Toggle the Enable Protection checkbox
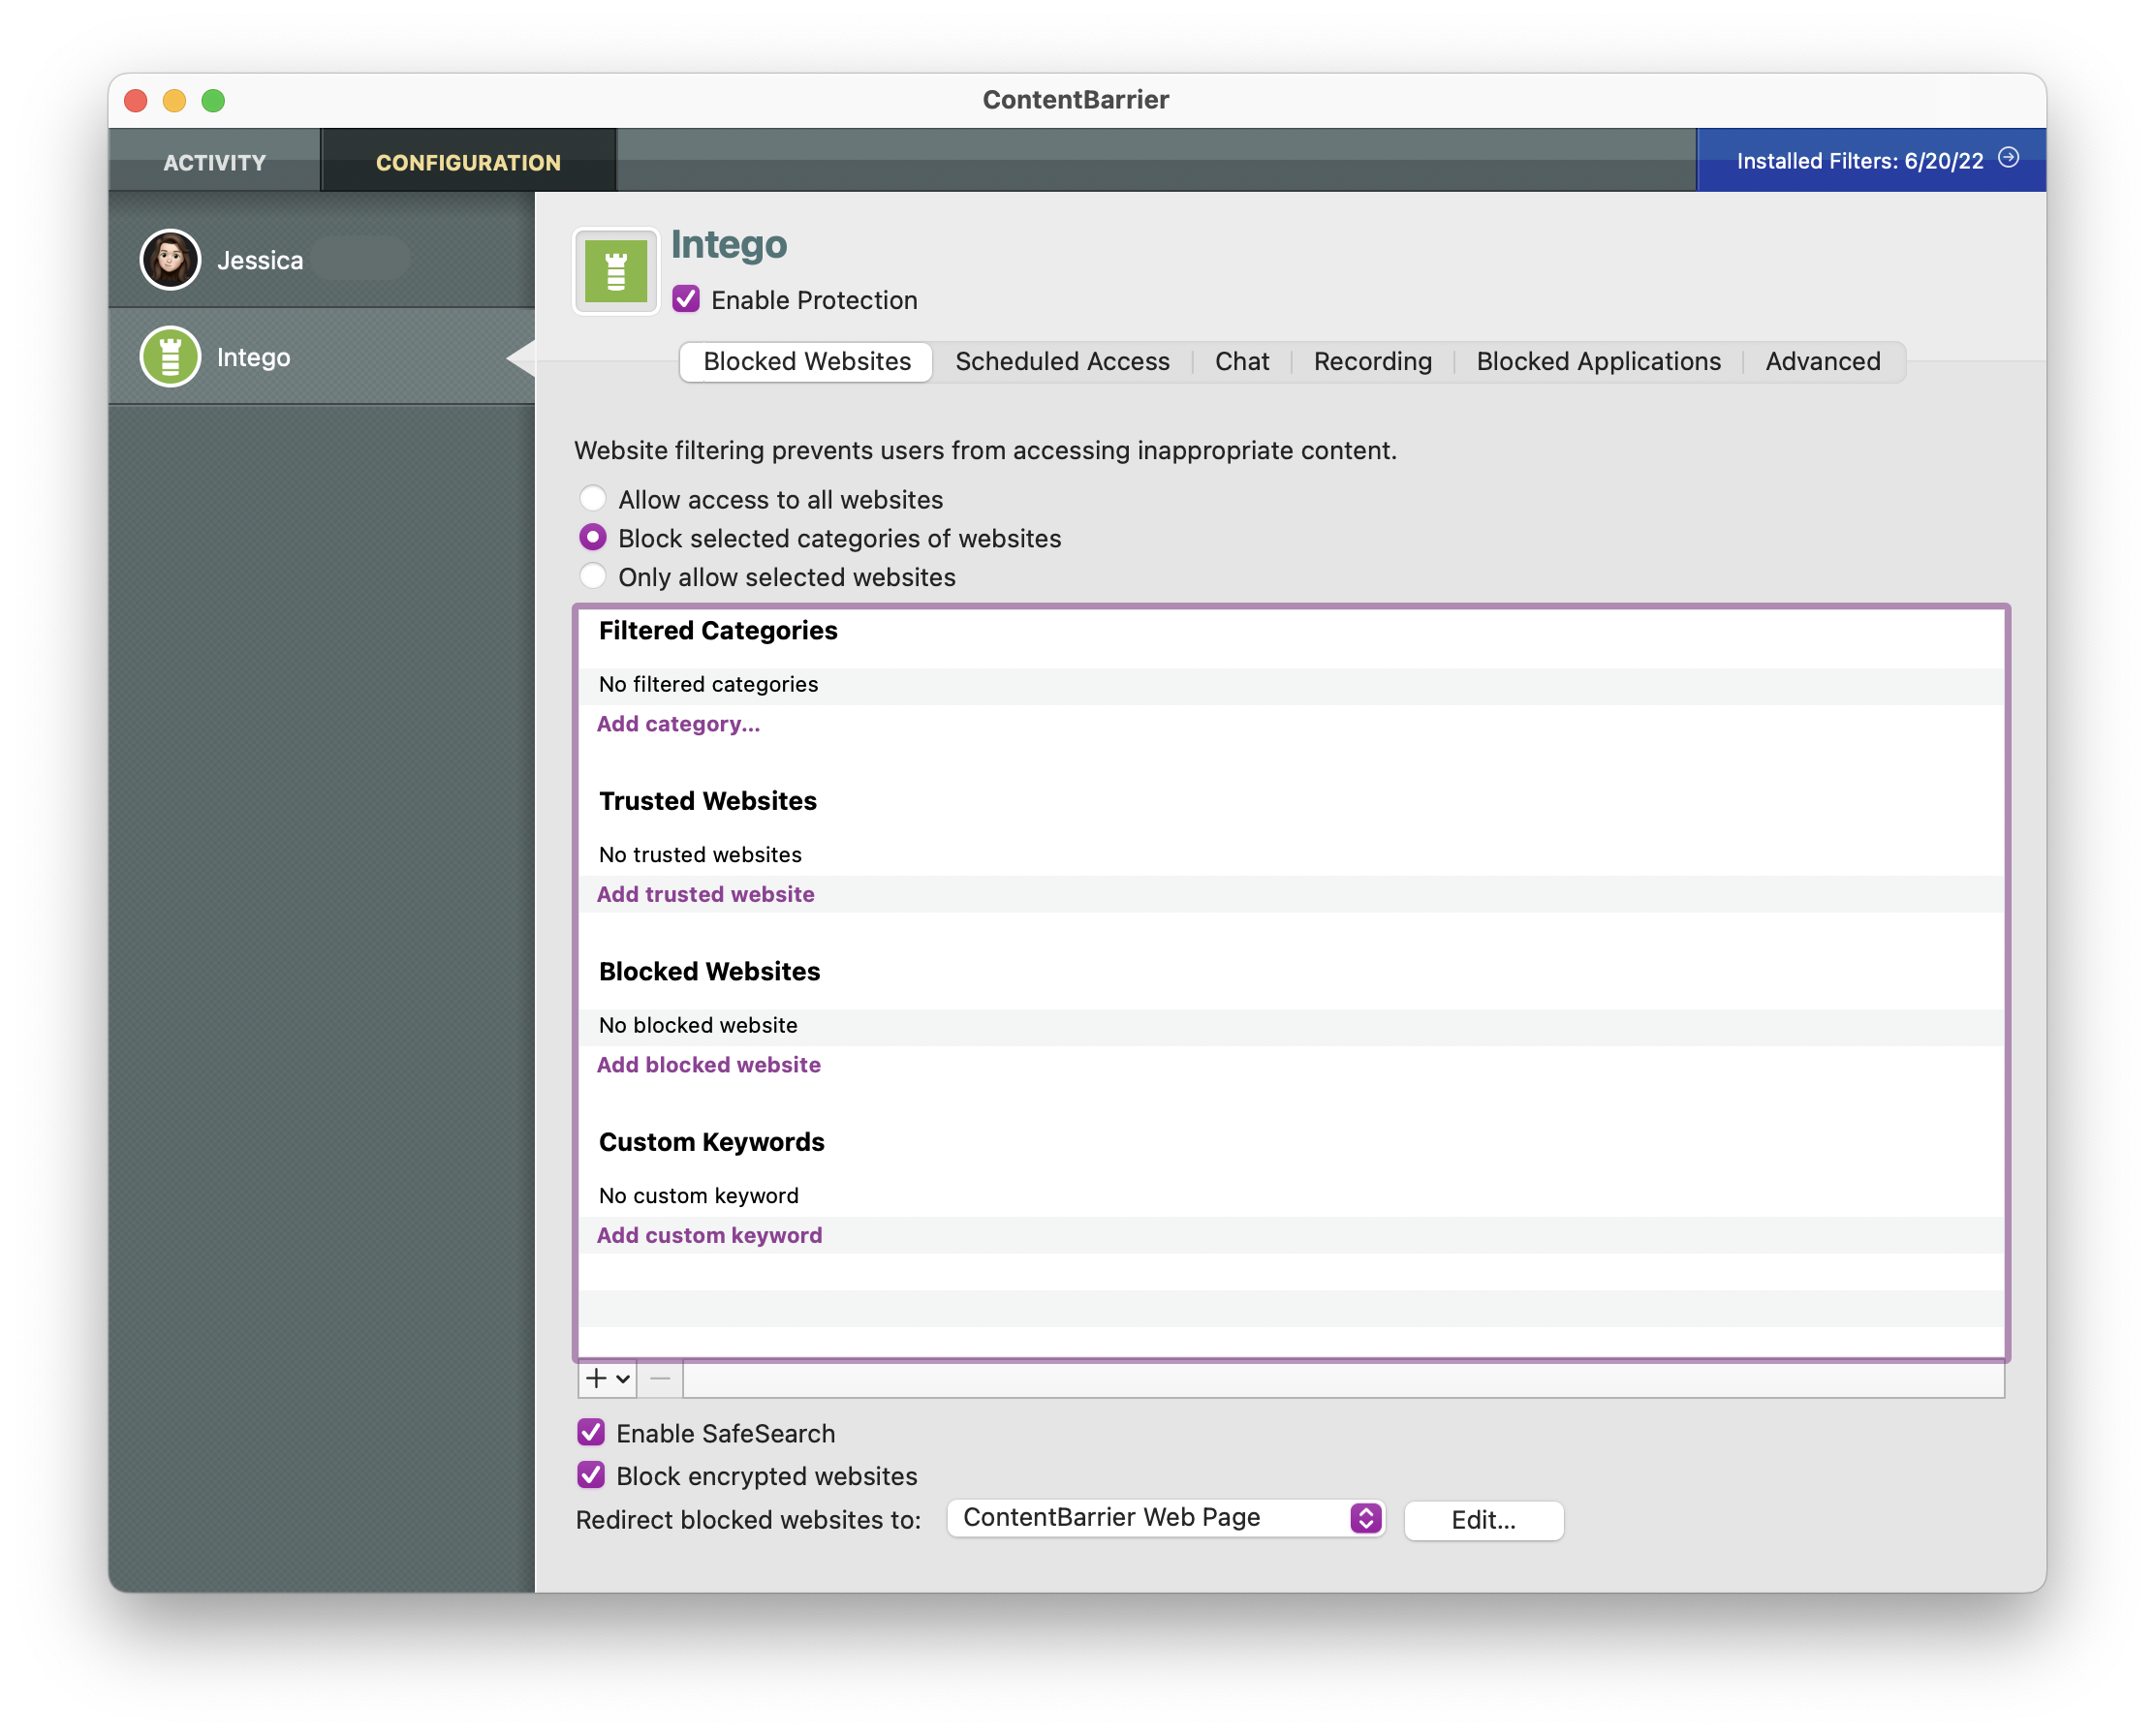 (x=685, y=299)
